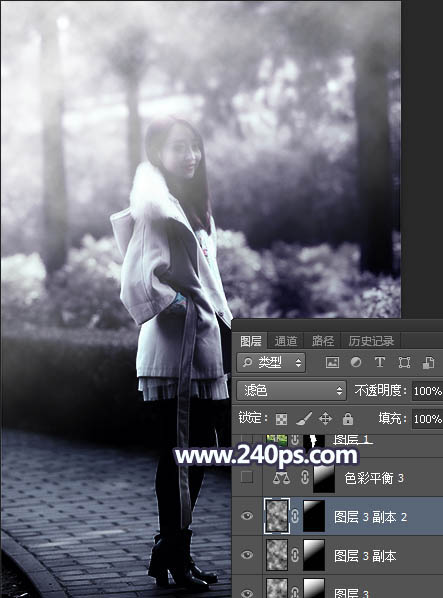Open the 滤色 blend mode dropdown

click(291, 391)
